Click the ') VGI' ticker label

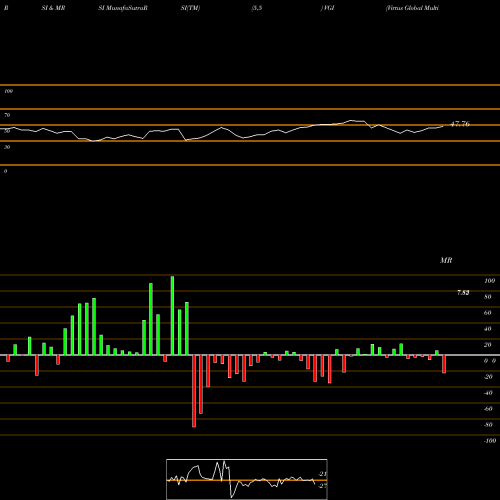tap(327, 8)
